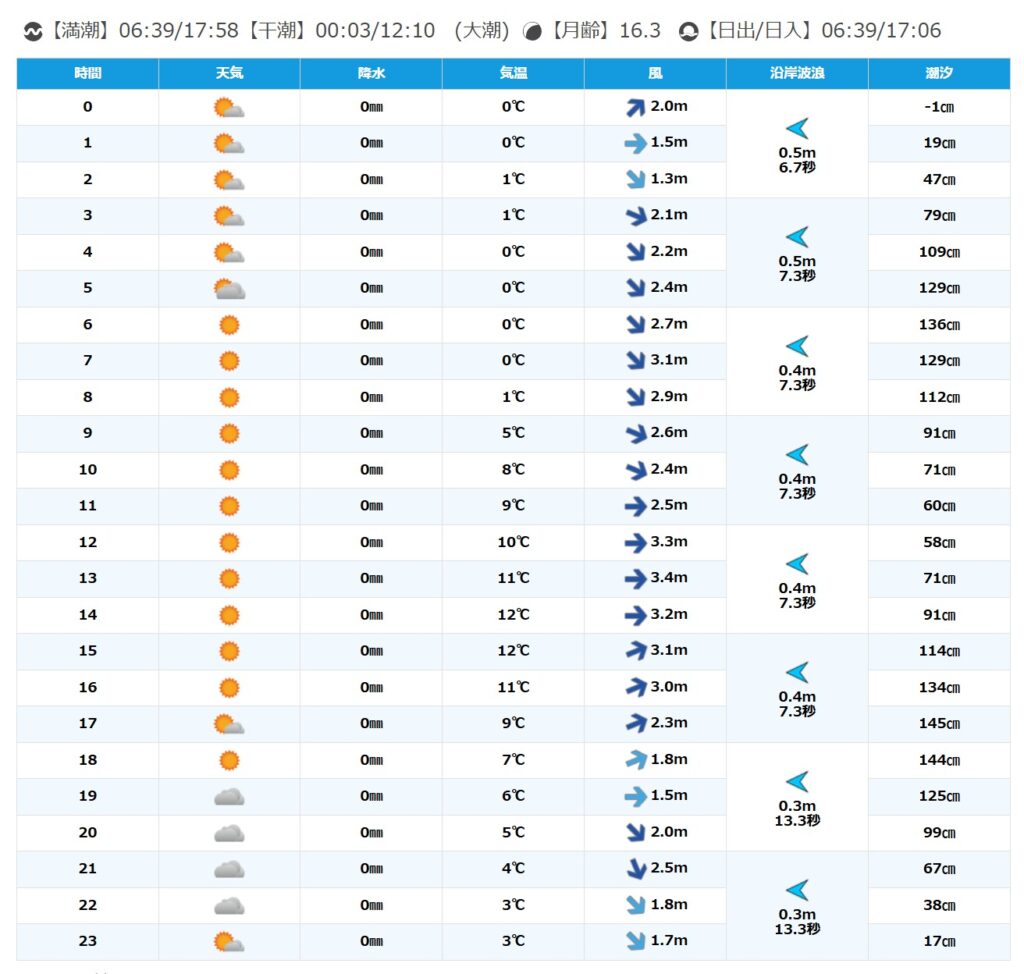
Task: Click the tide wave icon beside 満潮
Action: click(33, 31)
